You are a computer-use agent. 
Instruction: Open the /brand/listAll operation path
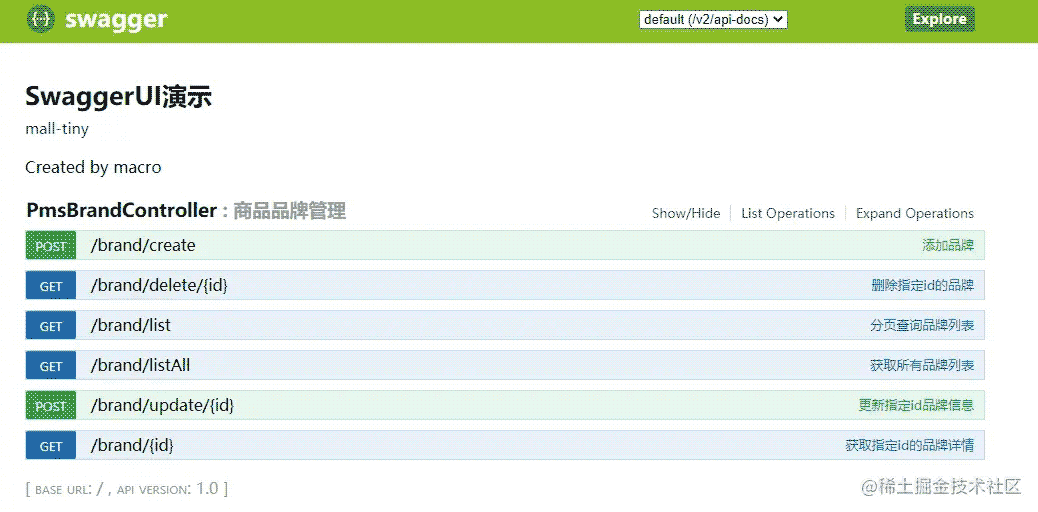point(140,366)
